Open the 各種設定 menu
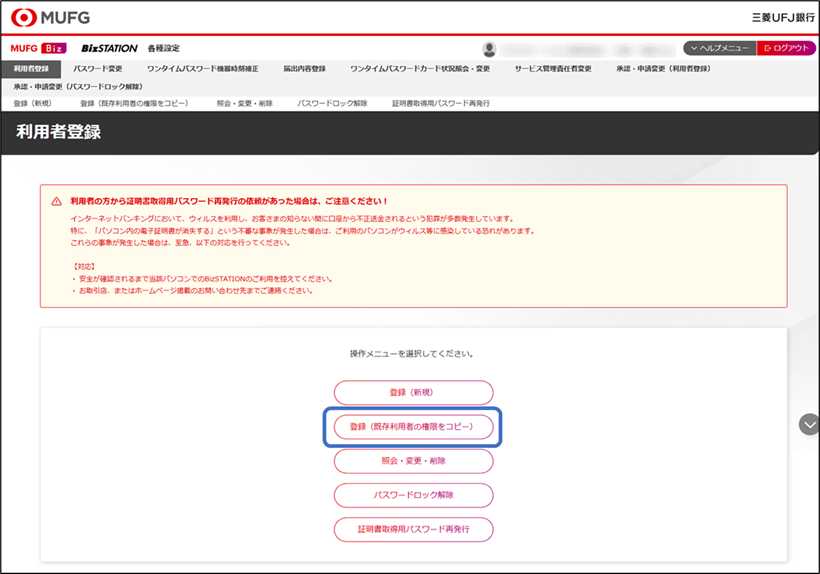This screenshot has height=574, width=820. 163,48
